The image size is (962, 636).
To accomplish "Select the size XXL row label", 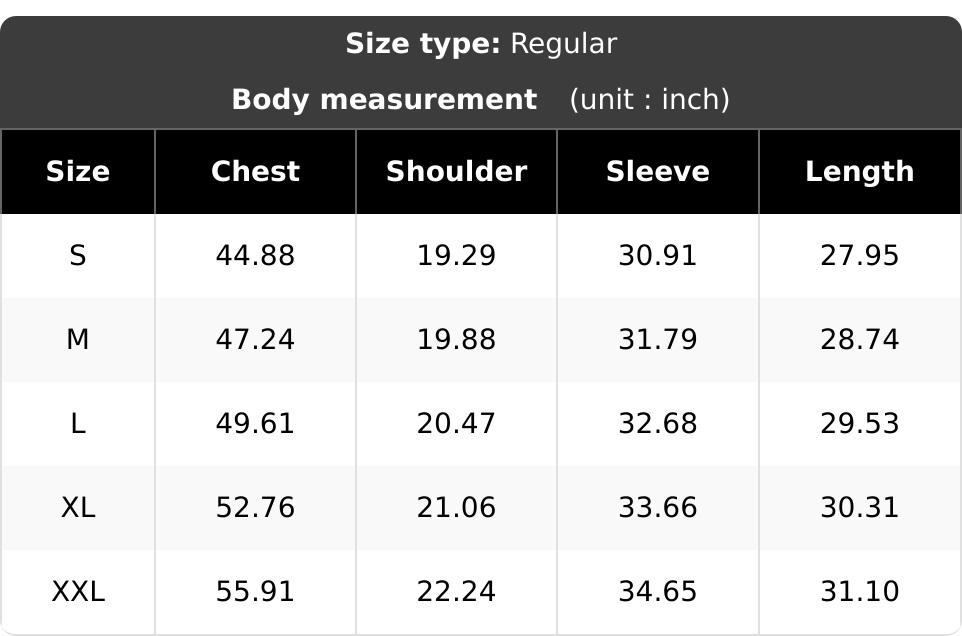I will 78,592.
